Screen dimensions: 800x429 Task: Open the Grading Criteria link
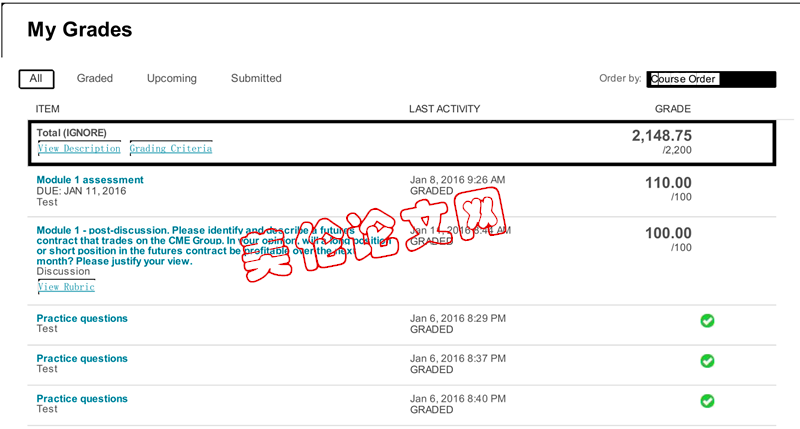(x=171, y=148)
